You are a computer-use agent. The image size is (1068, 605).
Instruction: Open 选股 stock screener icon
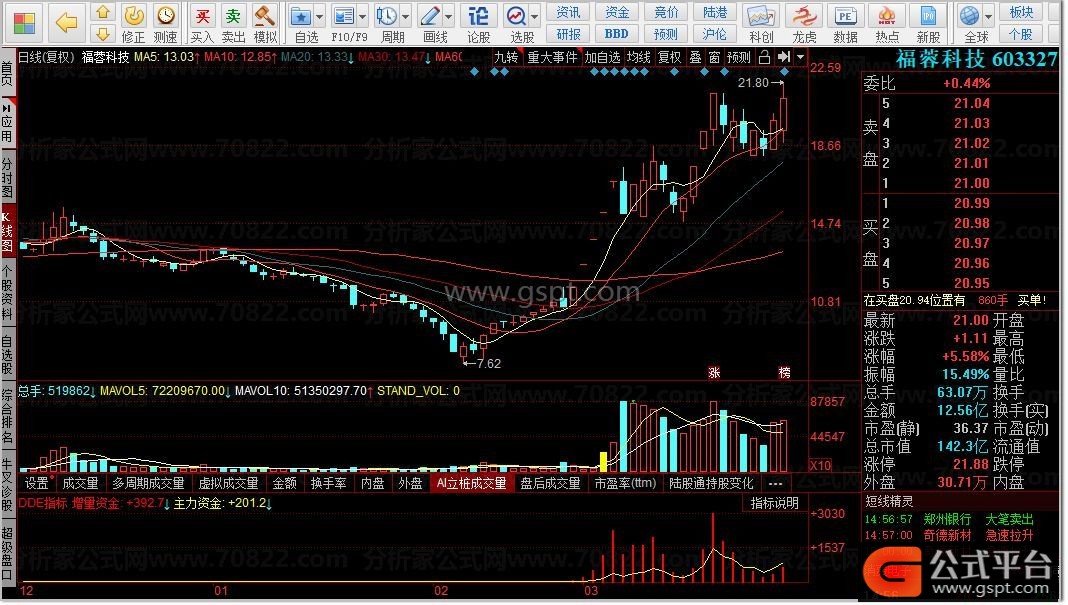(519, 23)
